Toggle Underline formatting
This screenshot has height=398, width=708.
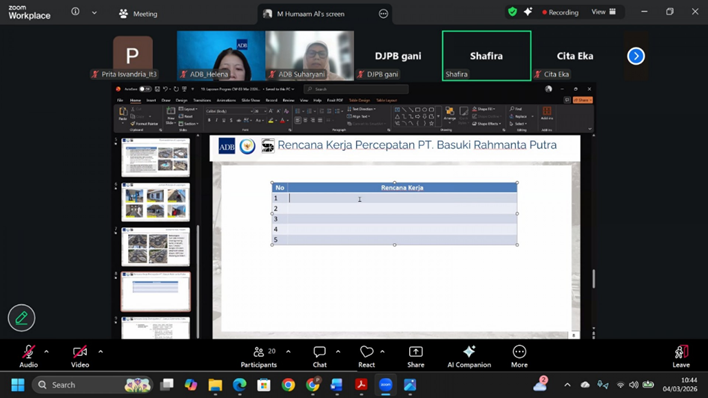click(x=224, y=121)
